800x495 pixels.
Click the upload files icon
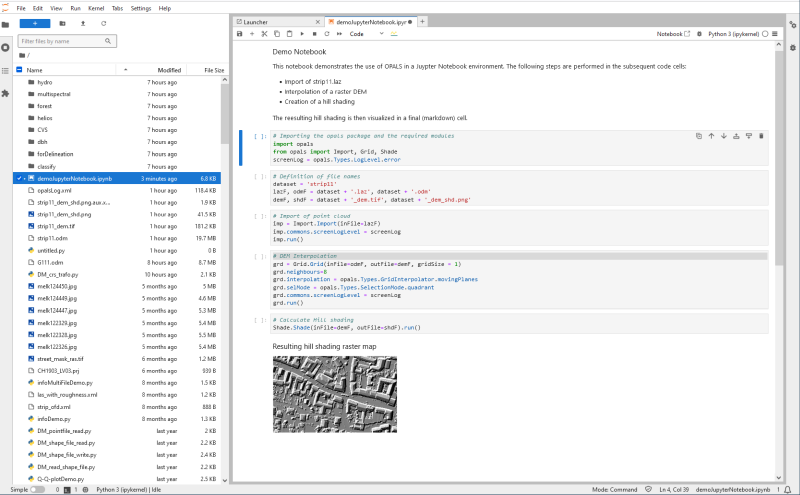(82, 22)
